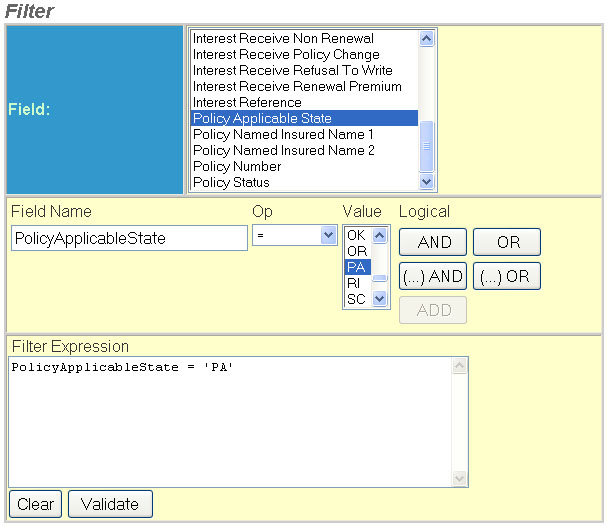This screenshot has height=526, width=607.
Task: Select SC in the Value list
Action: point(356,299)
